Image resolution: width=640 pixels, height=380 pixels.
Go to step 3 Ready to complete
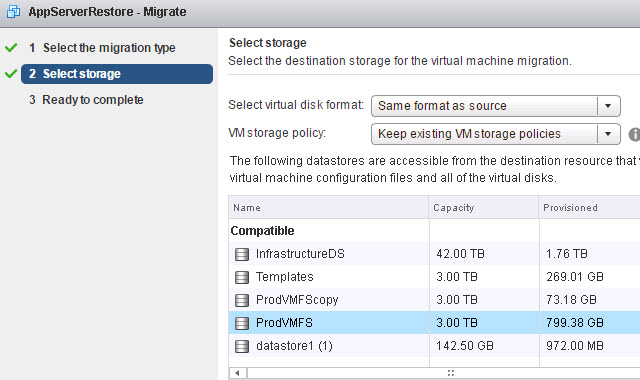[86, 100]
